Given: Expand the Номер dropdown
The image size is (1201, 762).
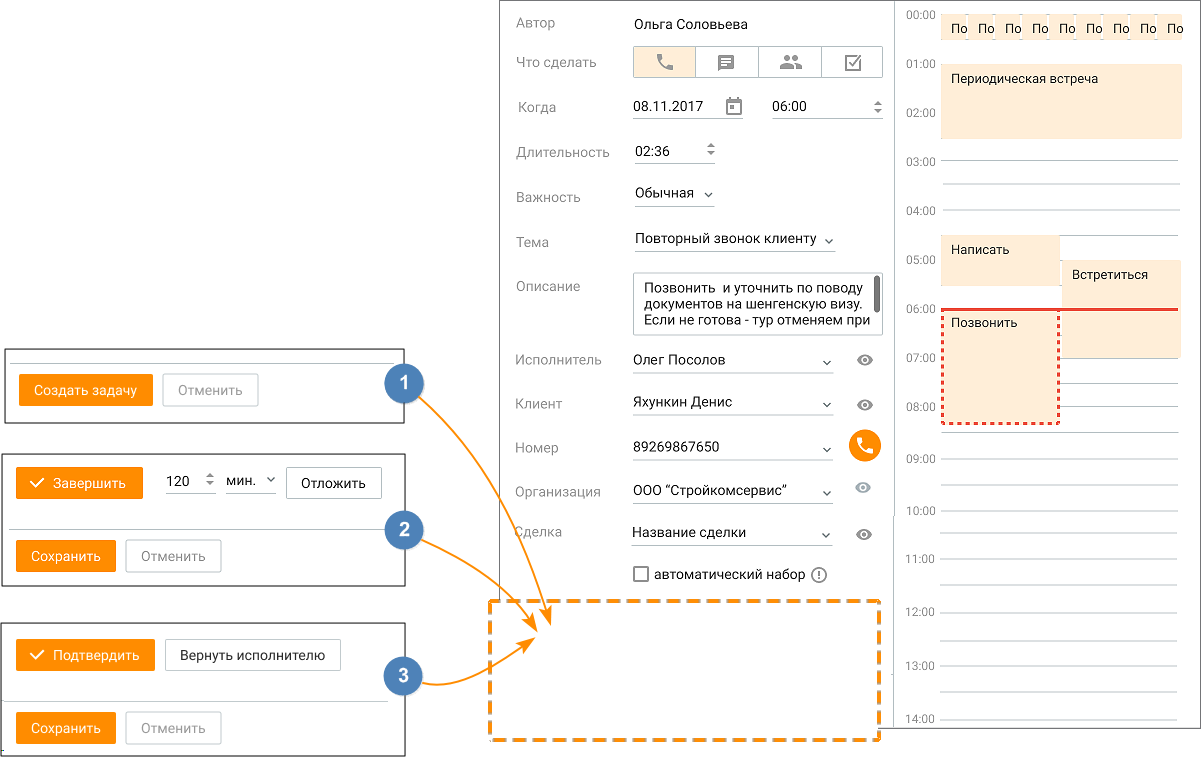Looking at the screenshot, I should coord(827,450).
